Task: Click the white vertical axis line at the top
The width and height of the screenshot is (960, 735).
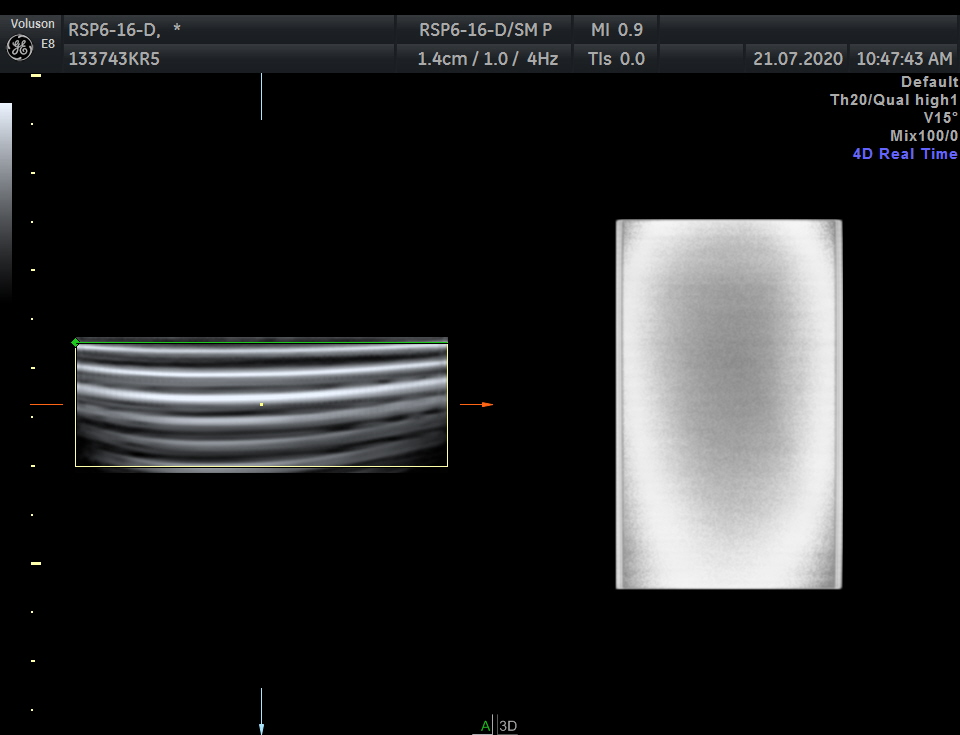Action: [x=261, y=96]
